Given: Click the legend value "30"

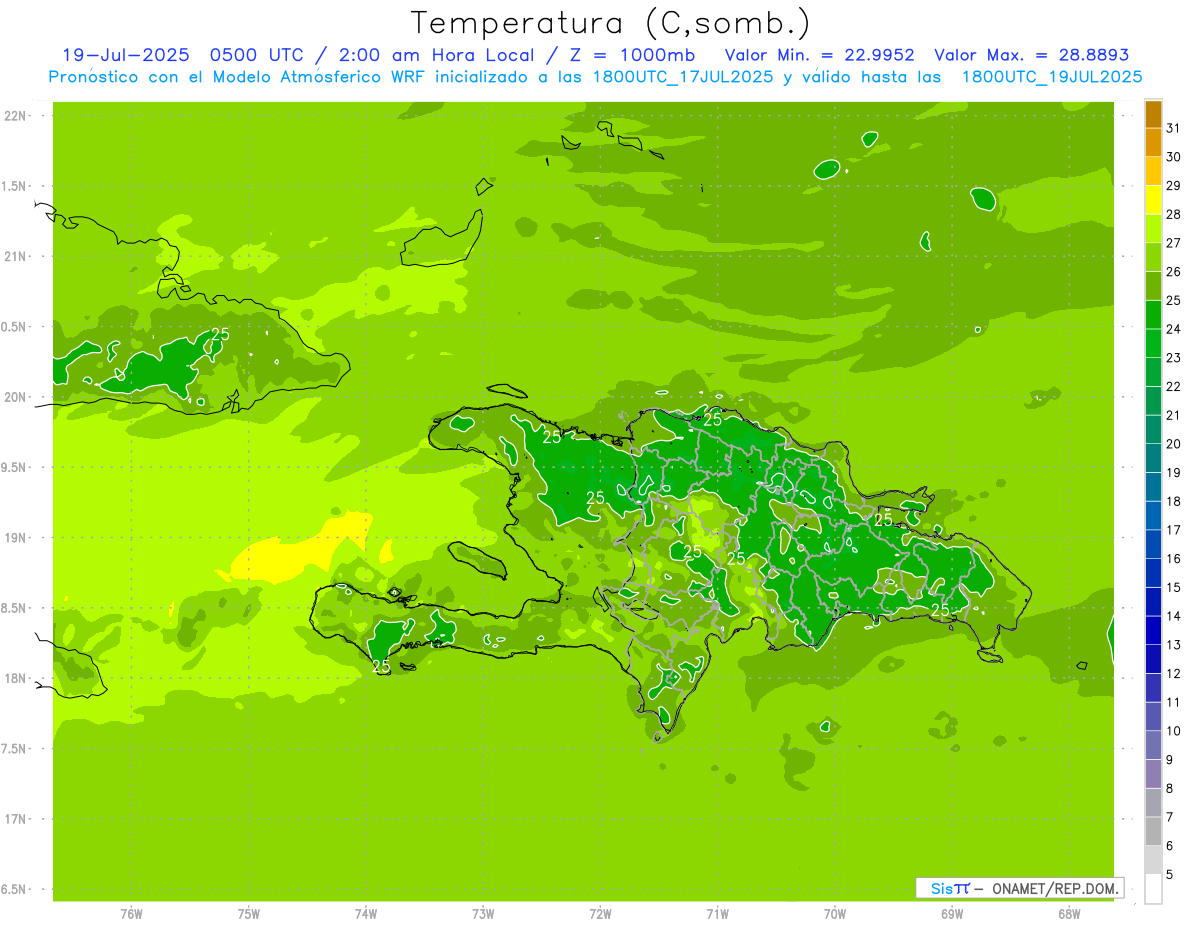Looking at the screenshot, I should click(1174, 157).
